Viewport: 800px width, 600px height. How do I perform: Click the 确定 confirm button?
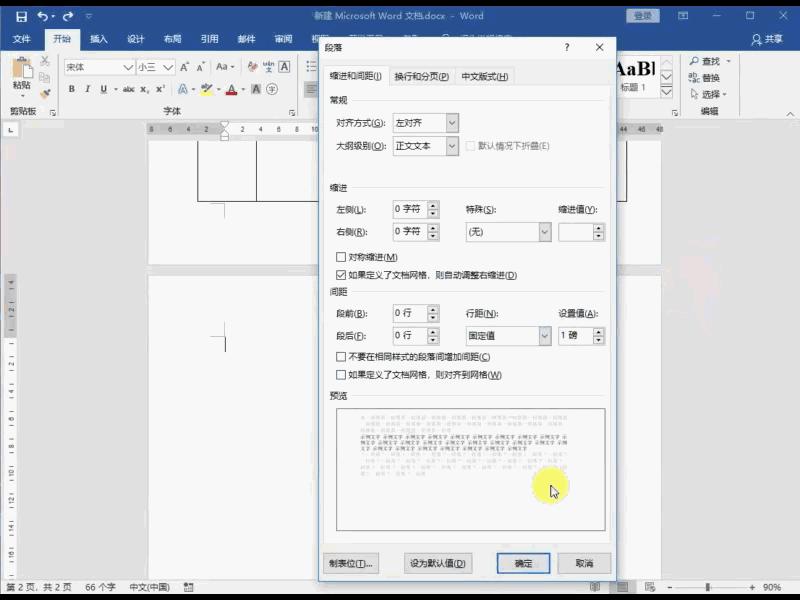522,563
